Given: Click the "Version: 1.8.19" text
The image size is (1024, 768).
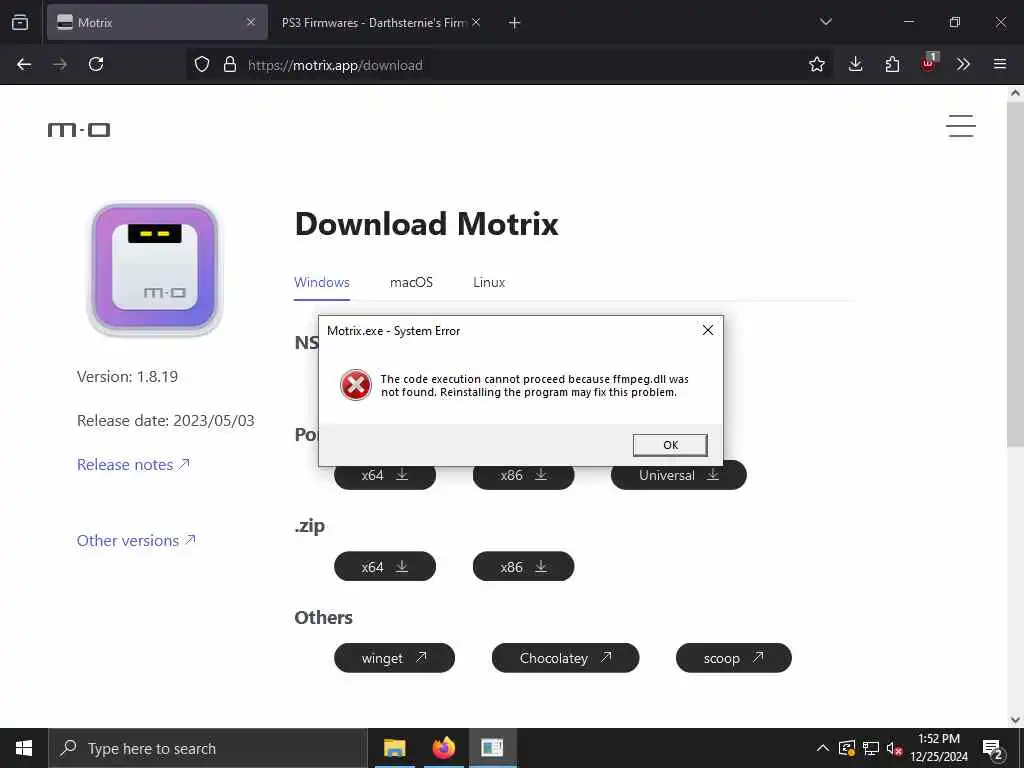Looking at the screenshot, I should pyautogui.click(x=127, y=377).
